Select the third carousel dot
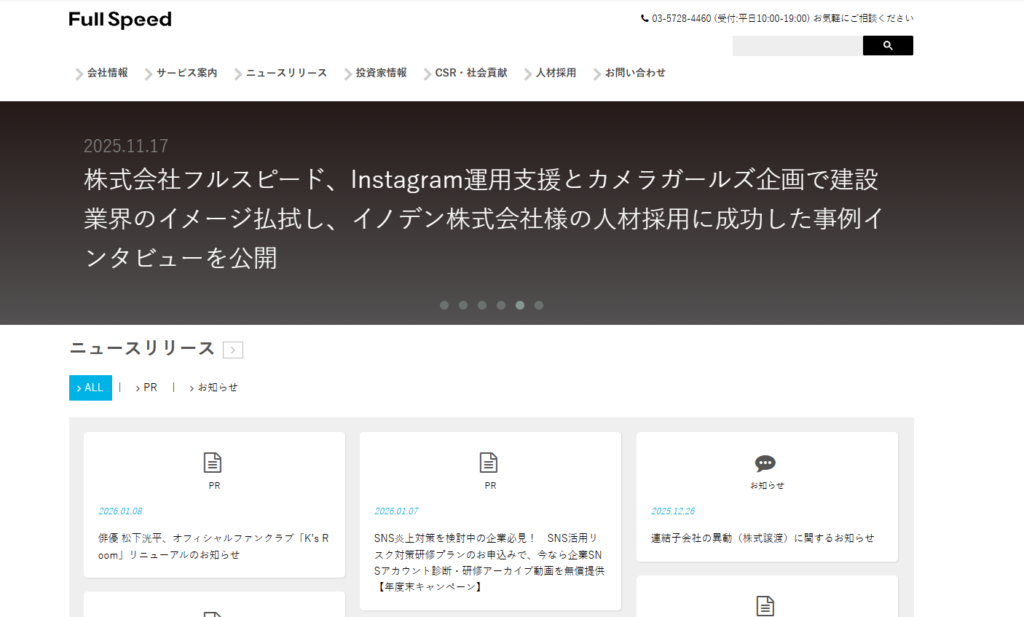This screenshot has width=1024, height=617. point(482,305)
